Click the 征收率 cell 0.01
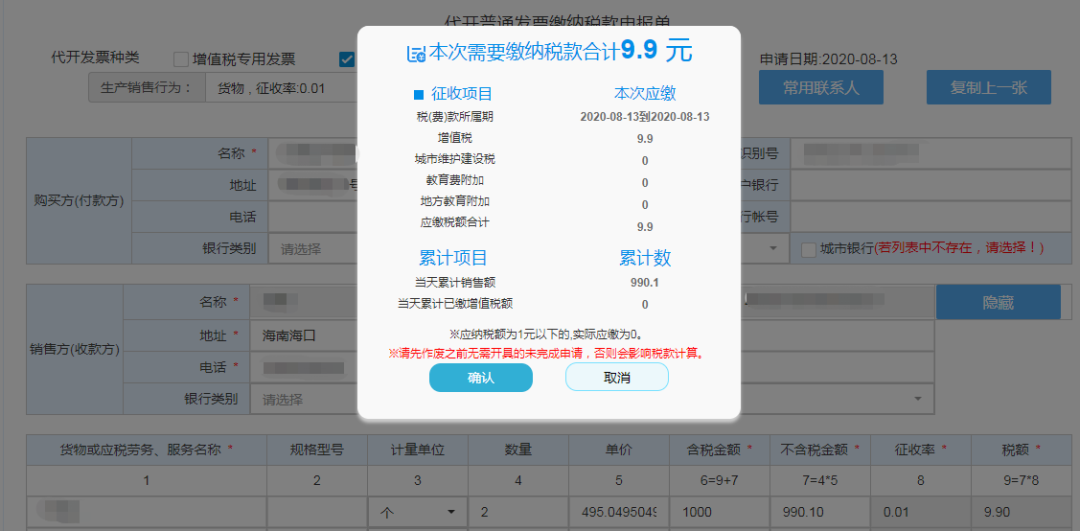 click(x=921, y=512)
